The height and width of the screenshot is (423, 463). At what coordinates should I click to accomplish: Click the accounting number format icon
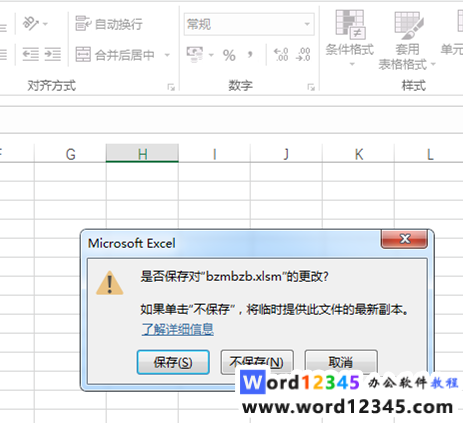[194, 55]
